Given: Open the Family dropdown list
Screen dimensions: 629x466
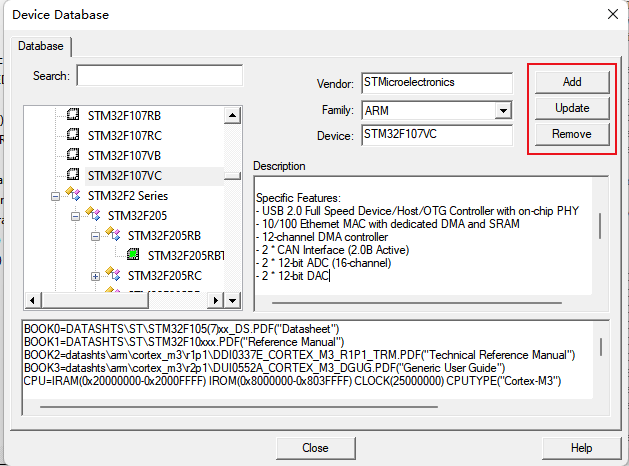Looking at the screenshot, I should coord(503,109).
